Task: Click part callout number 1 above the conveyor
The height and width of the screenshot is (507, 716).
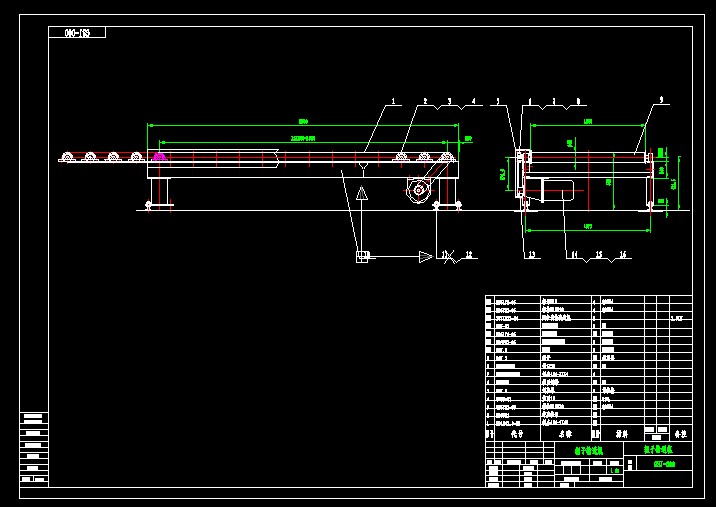Action: pos(393,101)
